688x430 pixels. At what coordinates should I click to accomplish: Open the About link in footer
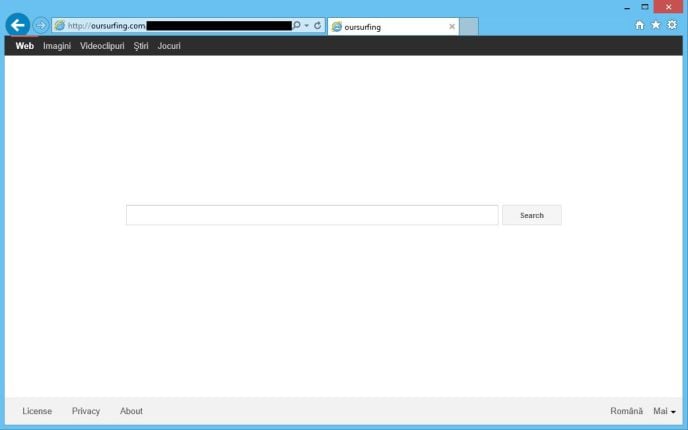point(131,411)
